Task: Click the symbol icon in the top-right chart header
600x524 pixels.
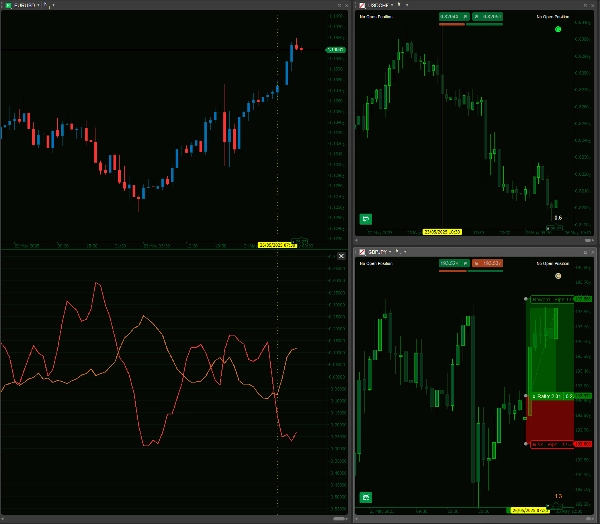Action: click(362, 5)
